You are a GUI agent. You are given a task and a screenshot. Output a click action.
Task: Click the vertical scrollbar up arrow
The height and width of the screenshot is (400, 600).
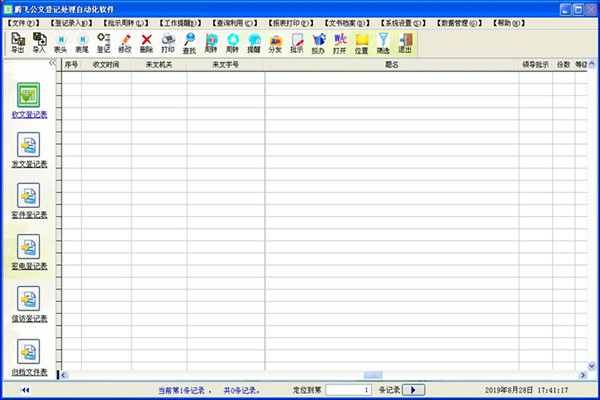[x=592, y=64]
